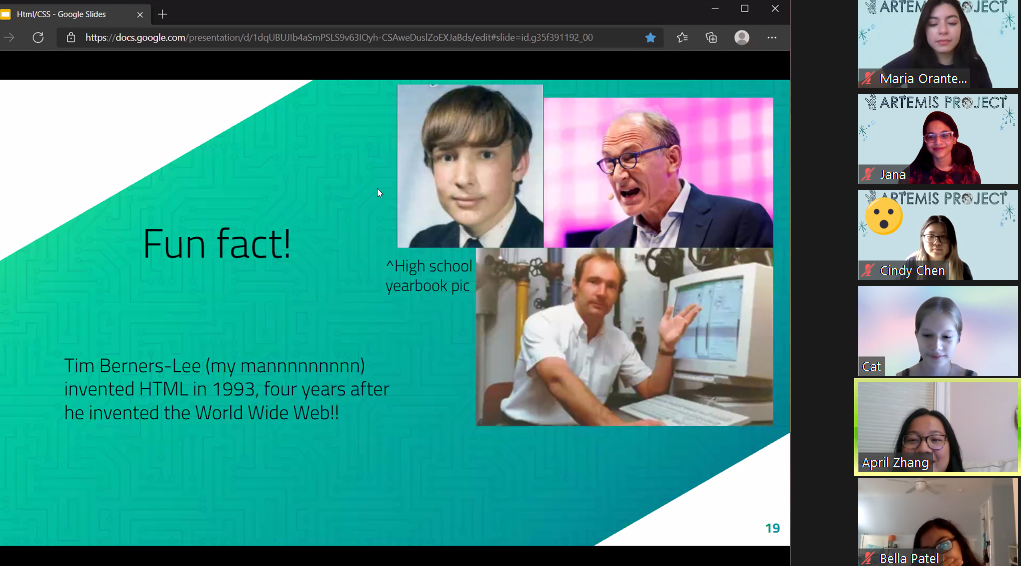This screenshot has height=566, width=1021.
Task: Click the photo of man at computer
Action: point(624,337)
